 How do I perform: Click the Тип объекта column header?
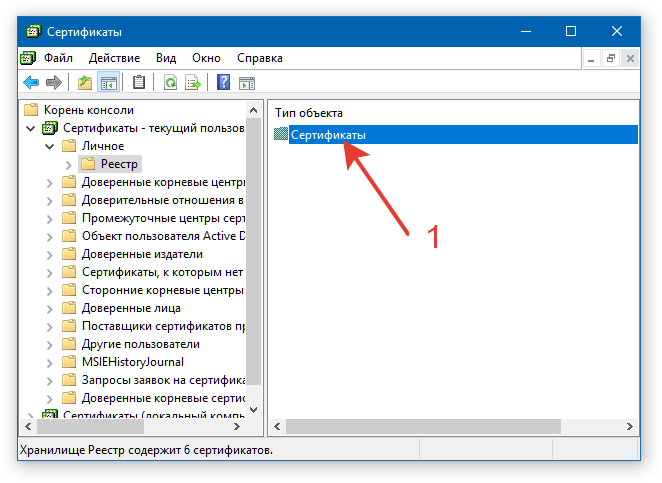(309, 113)
